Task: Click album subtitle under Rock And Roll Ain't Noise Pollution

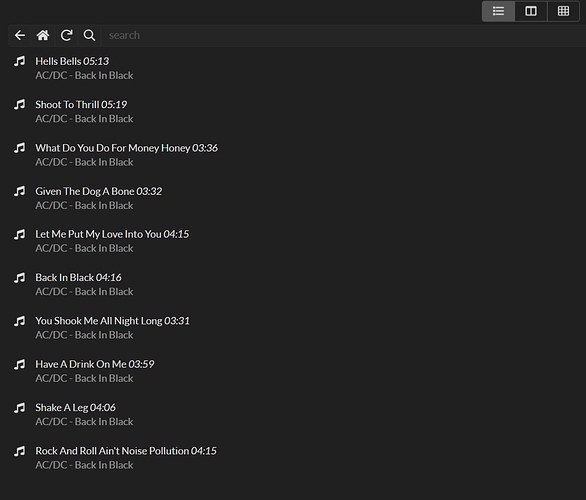Action: click(x=84, y=465)
